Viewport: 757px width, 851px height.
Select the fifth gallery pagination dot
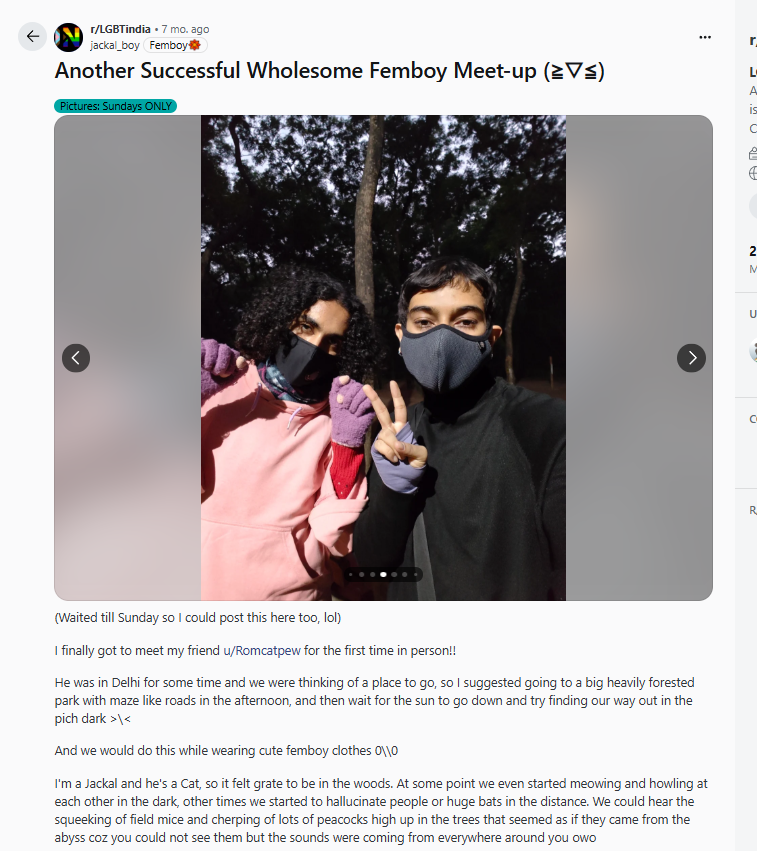394,574
